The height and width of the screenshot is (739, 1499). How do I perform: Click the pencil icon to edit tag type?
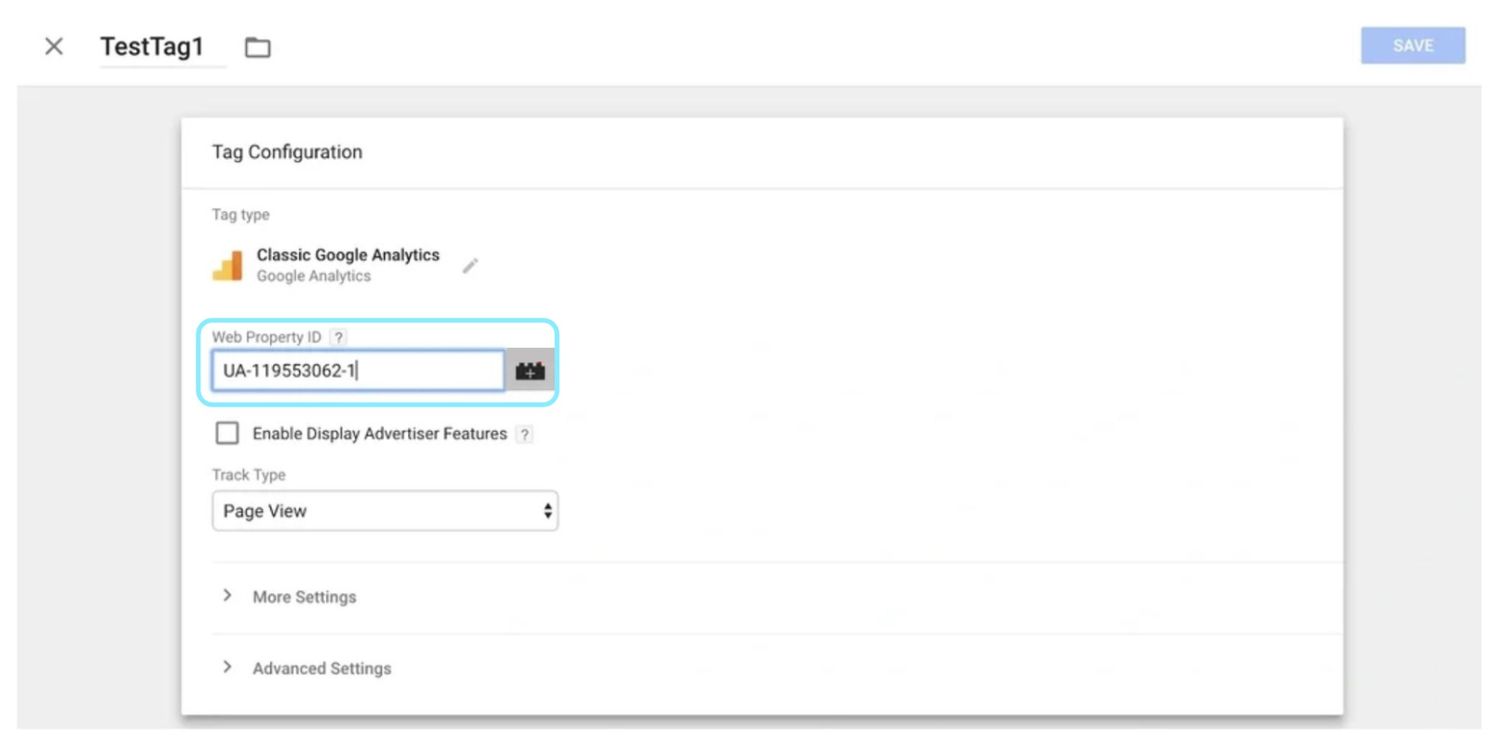470,265
